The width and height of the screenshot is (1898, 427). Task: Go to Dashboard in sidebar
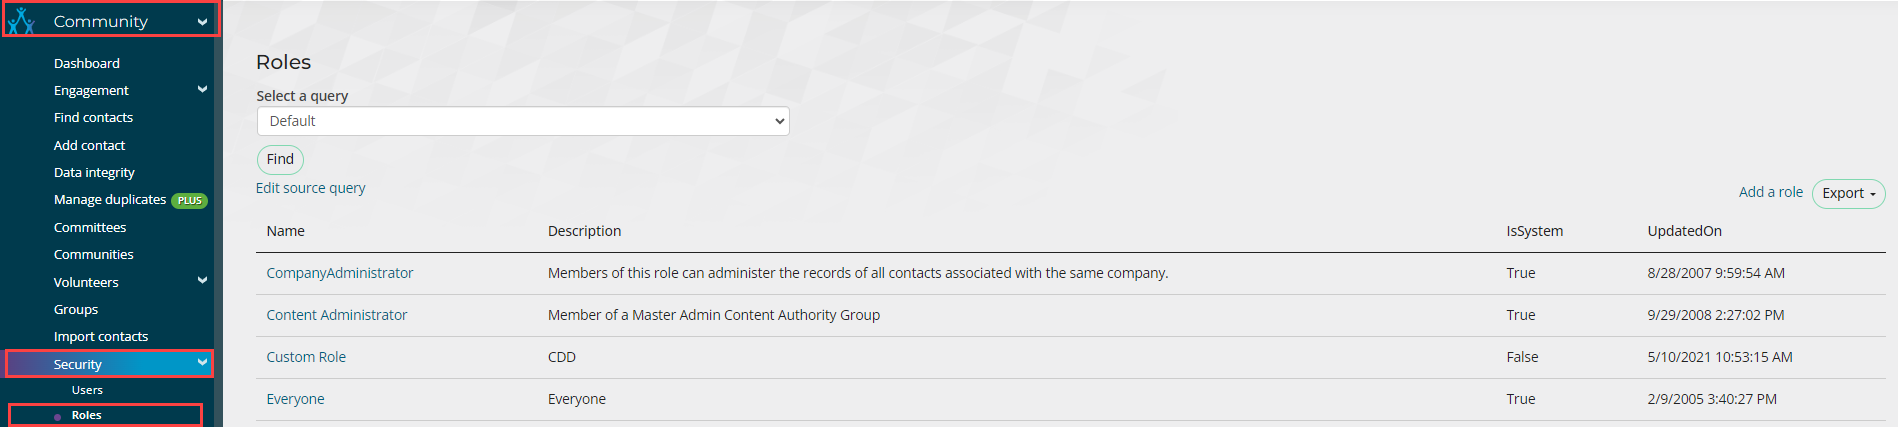[87, 63]
